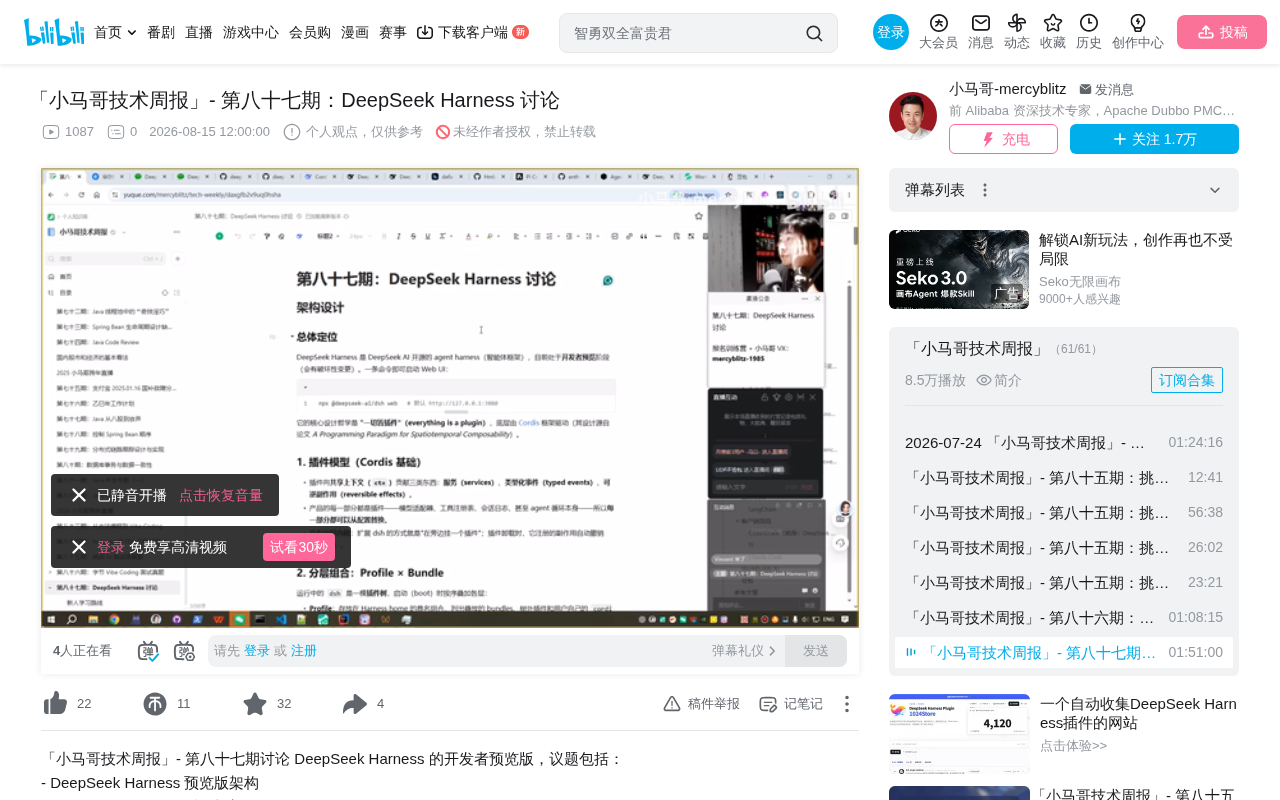Click the blue 登录 avatar button

[891, 32]
